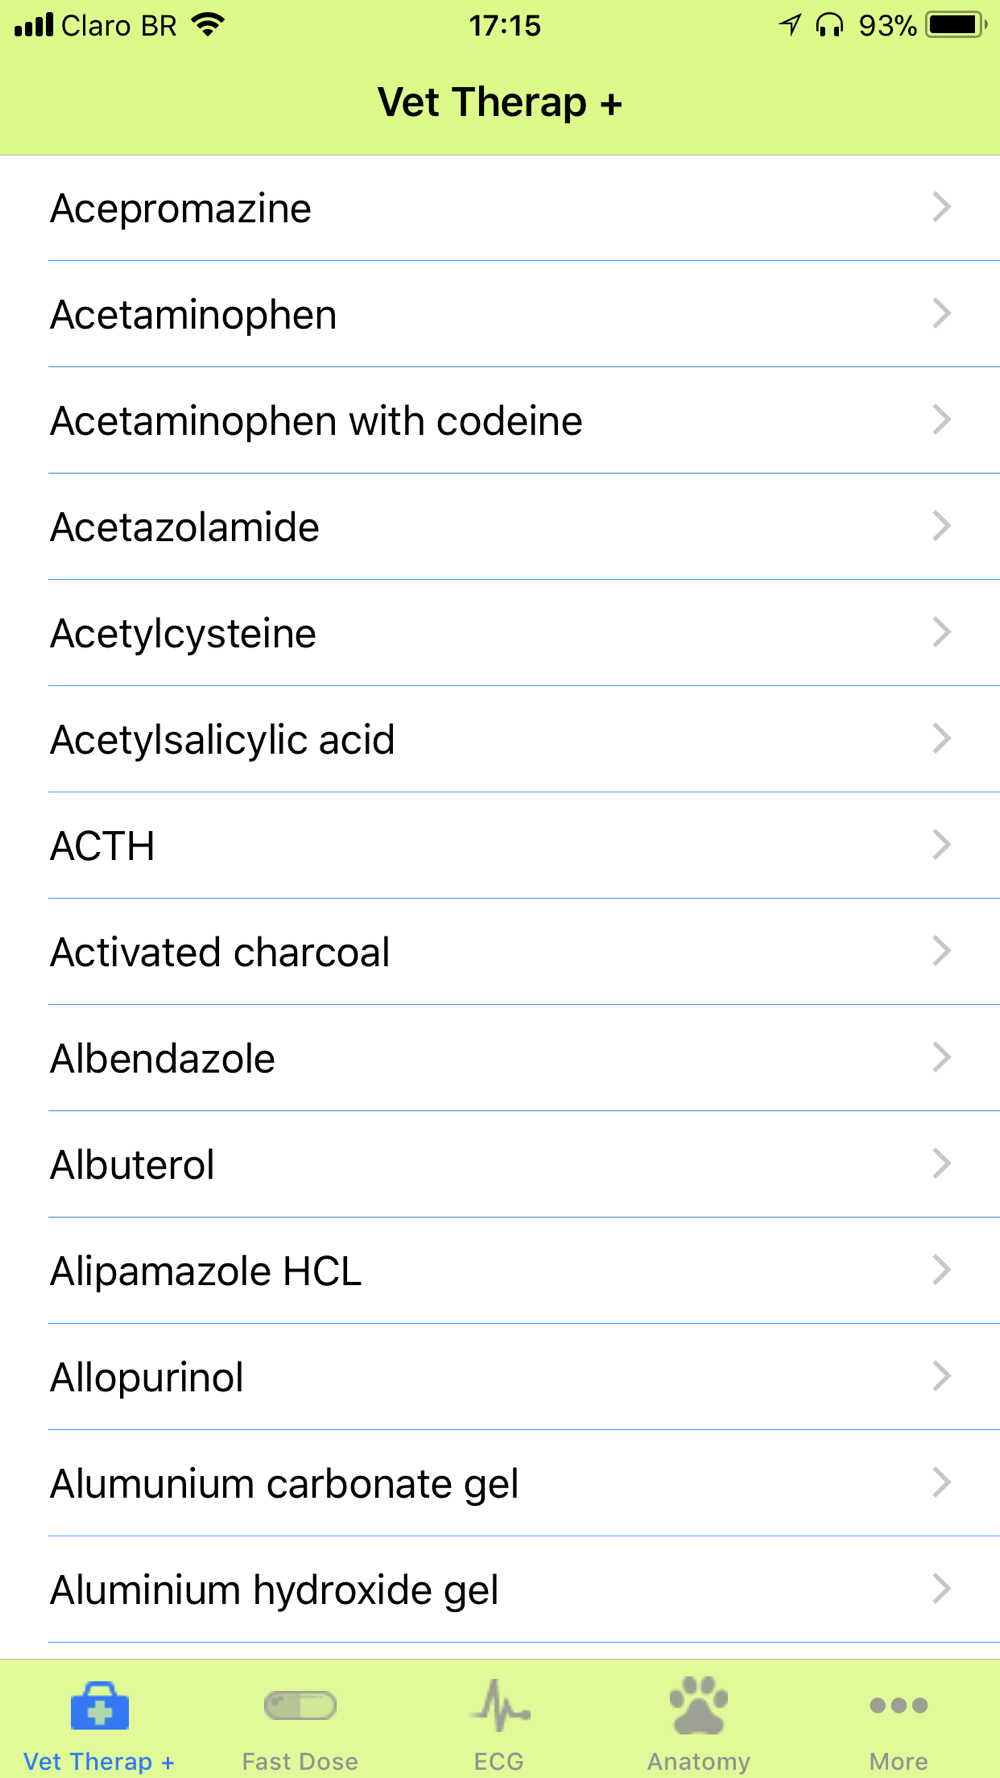
Task: Open Albuterol details chevron arrow
Action: (941, 1164)
